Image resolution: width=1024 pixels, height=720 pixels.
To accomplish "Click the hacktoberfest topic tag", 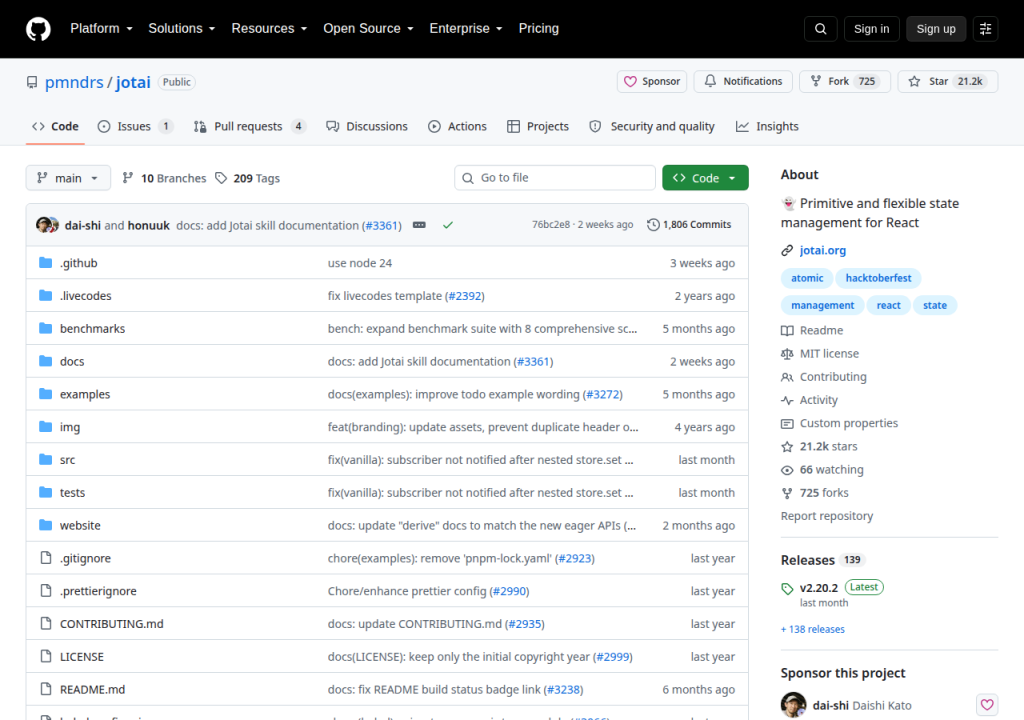I will 878,278.
